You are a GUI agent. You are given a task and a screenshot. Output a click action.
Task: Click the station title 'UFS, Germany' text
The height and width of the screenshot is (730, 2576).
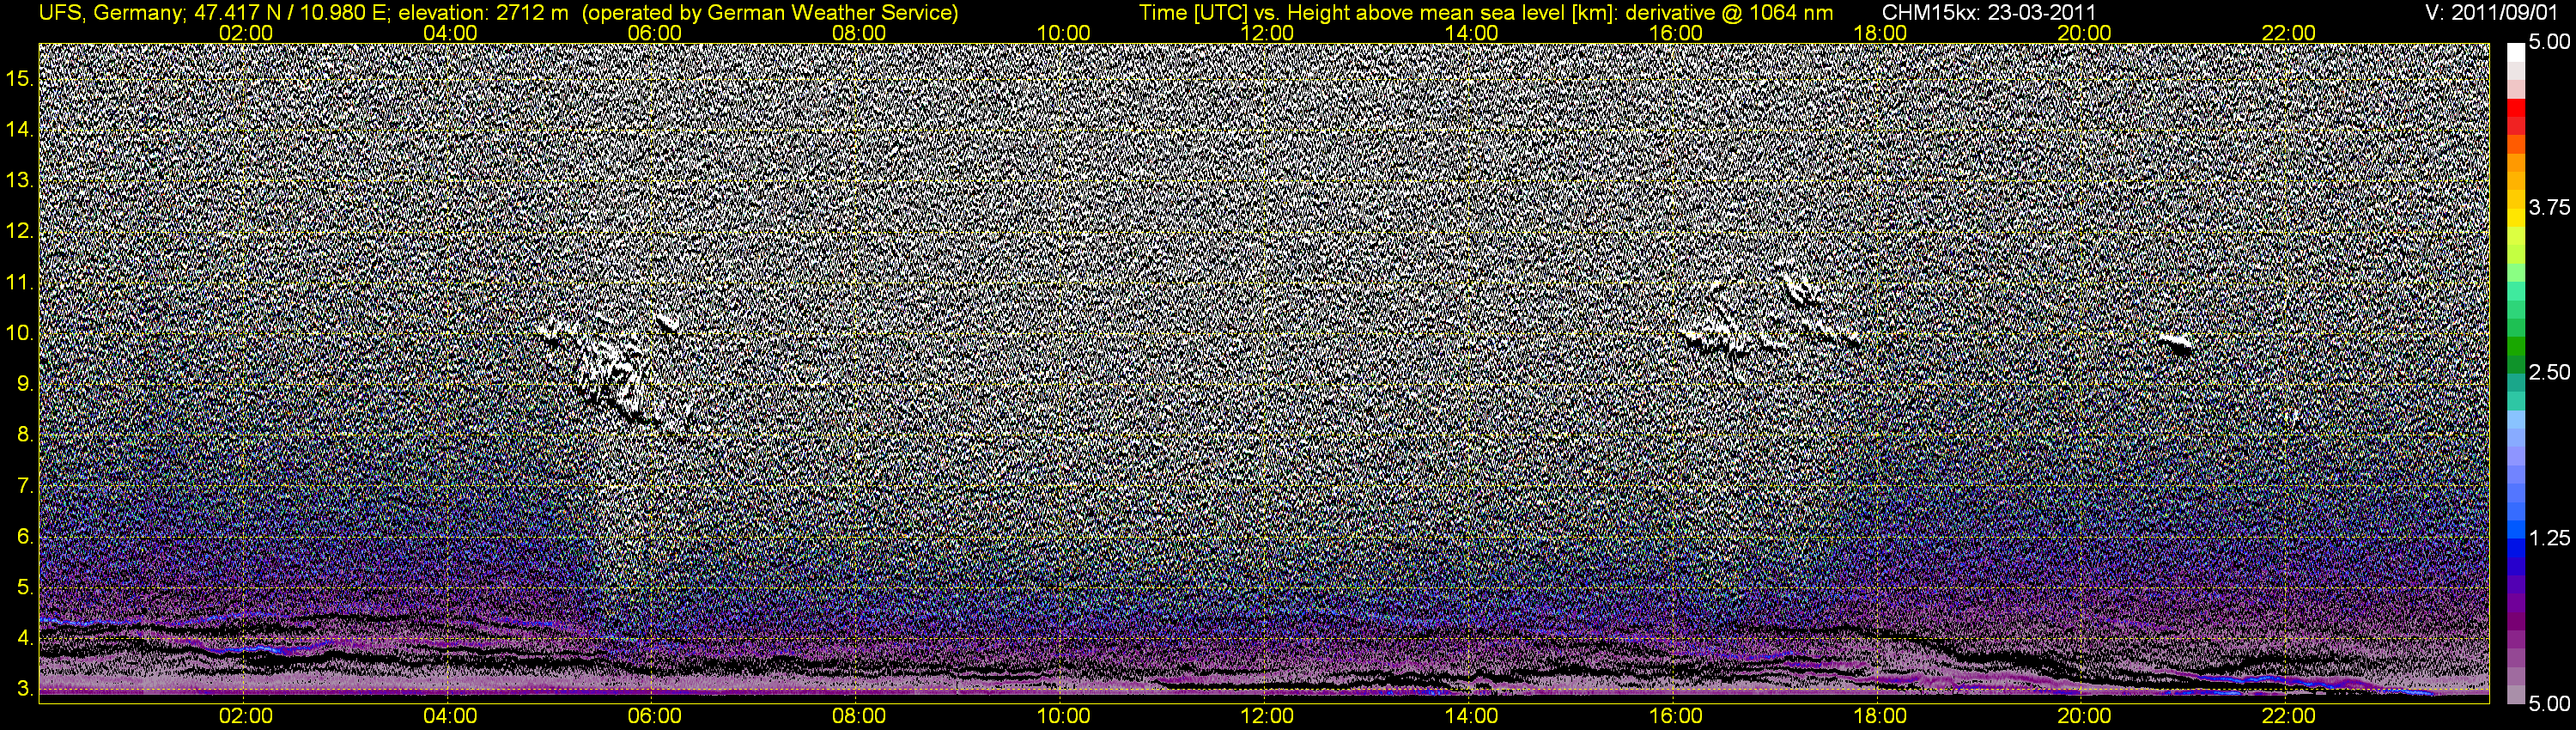coord(109,13)
